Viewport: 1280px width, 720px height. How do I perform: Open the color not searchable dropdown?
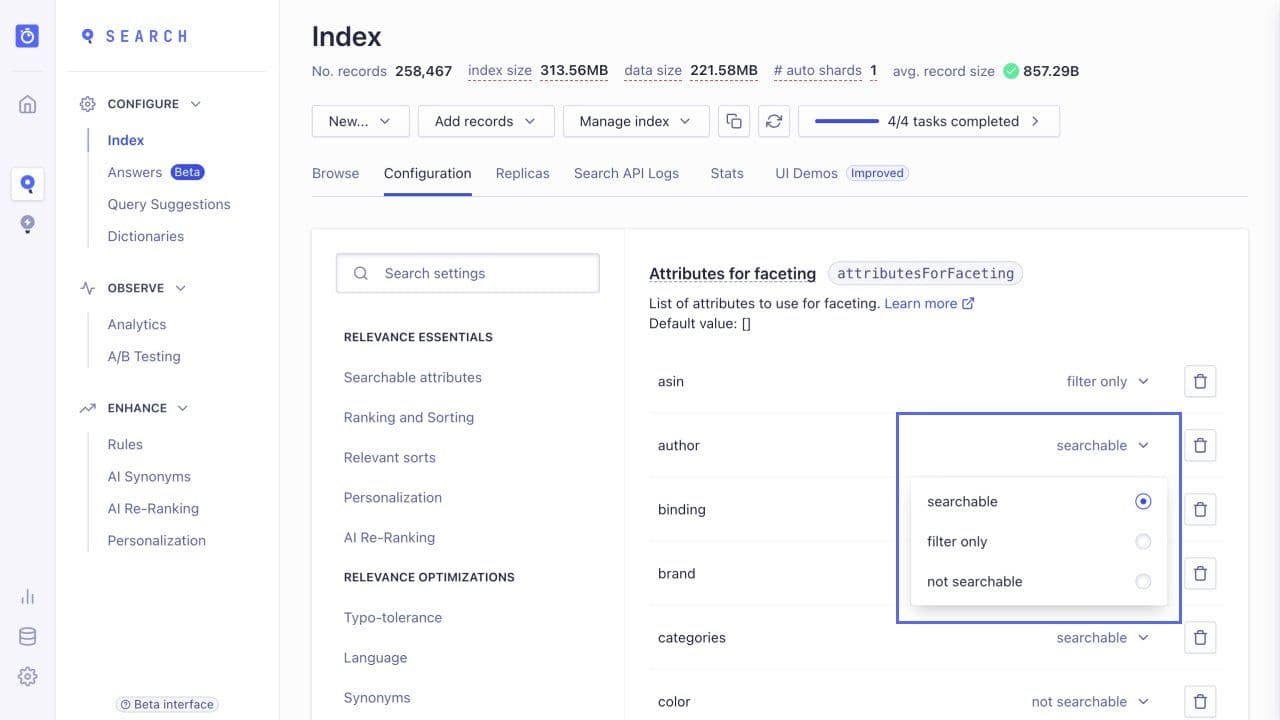click(x=1091, y=701)
